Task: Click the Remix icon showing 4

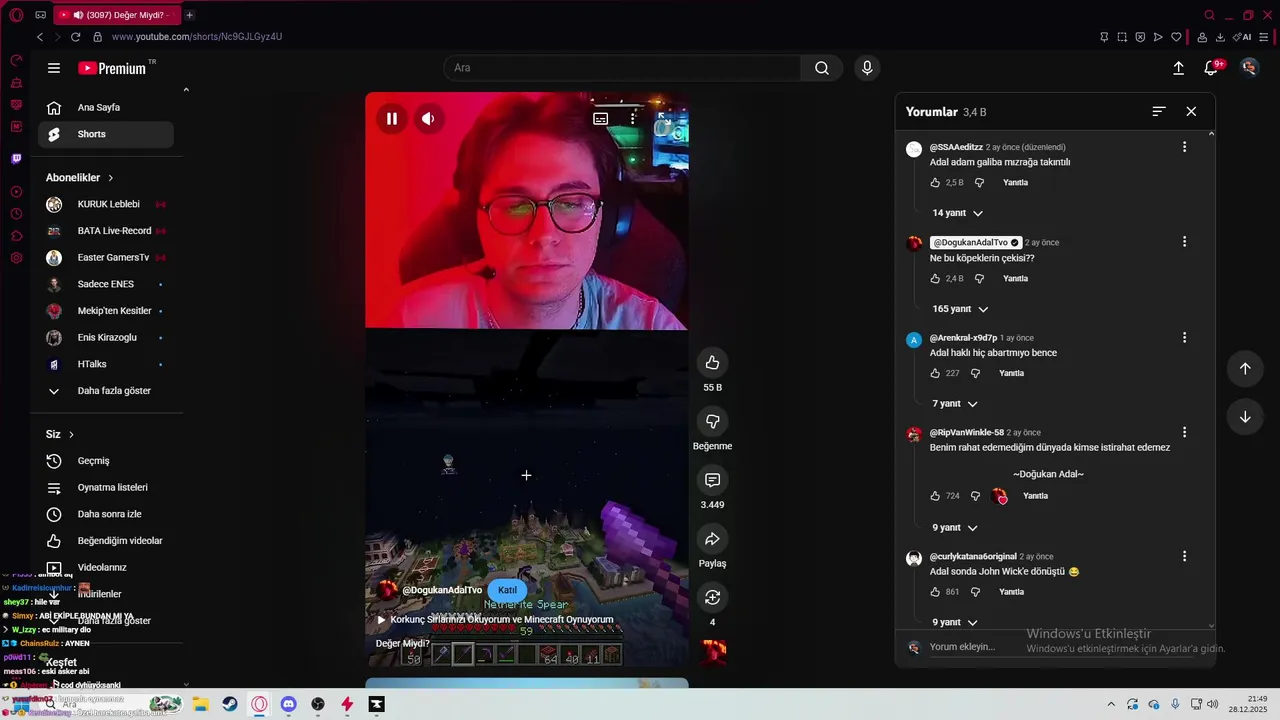Action: click(x=712, y=597)
